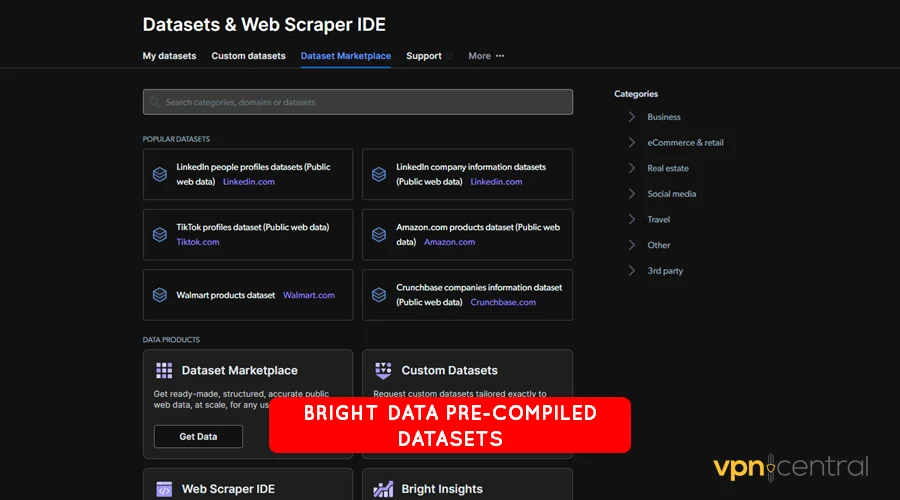Screen dimensions: 900x500
Task: Open the Linkedin.com link in people profiles card
Action: coord(249,181)
